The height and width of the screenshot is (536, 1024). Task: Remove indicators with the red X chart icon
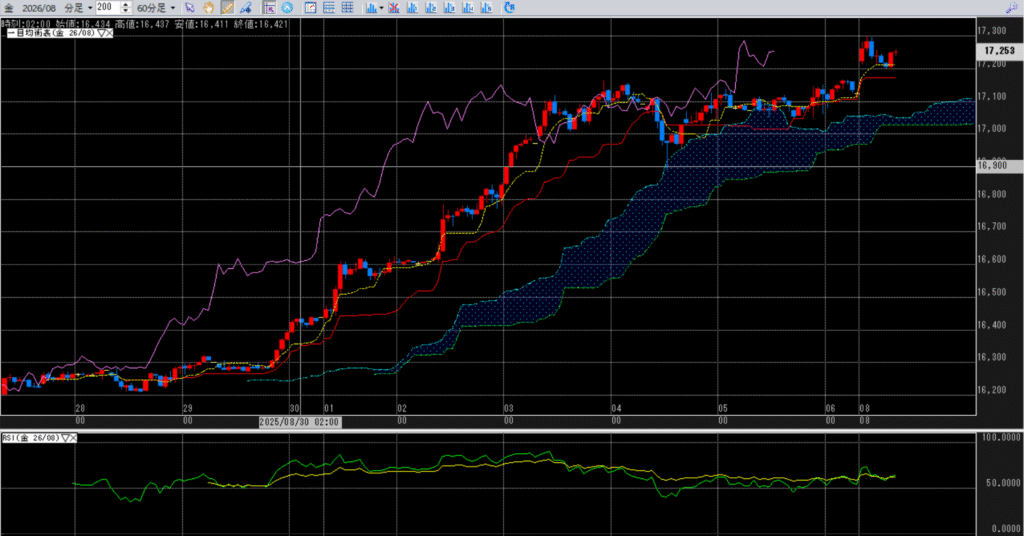393,8
